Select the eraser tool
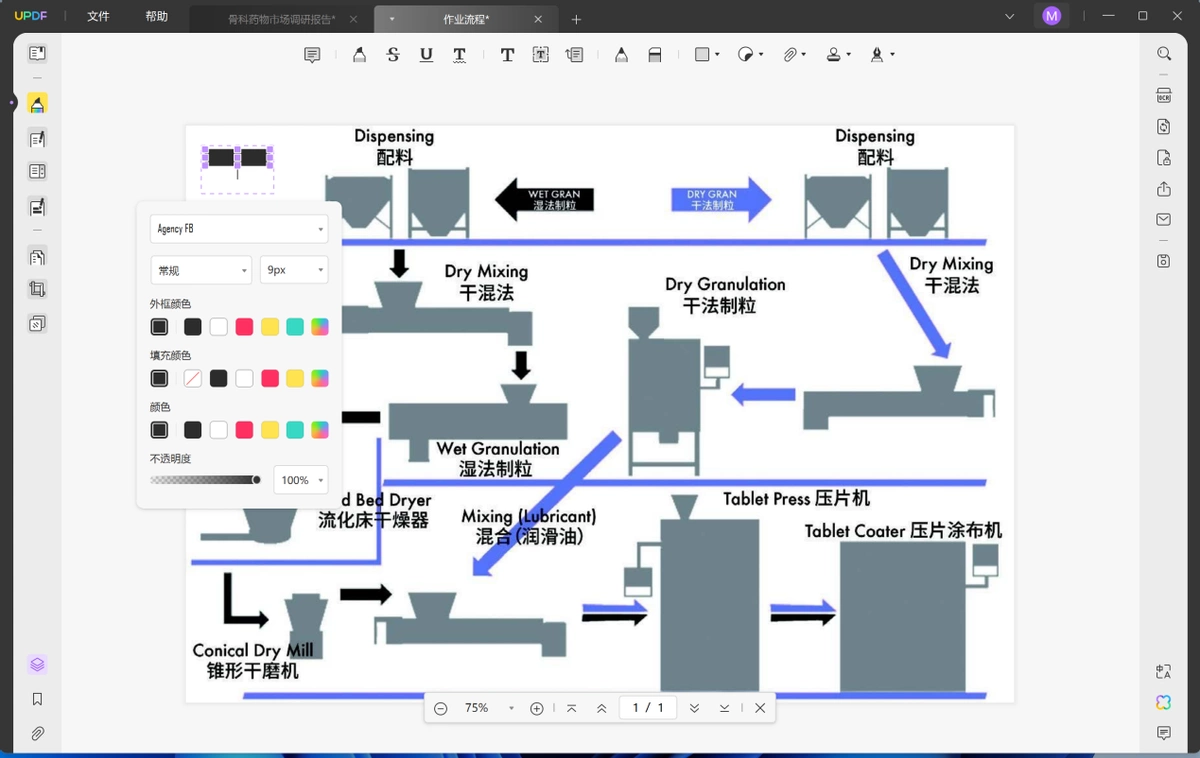Image resolution: width=1200 pixels, height=758 pixels. pyautogui.click(x=655, y=55)
